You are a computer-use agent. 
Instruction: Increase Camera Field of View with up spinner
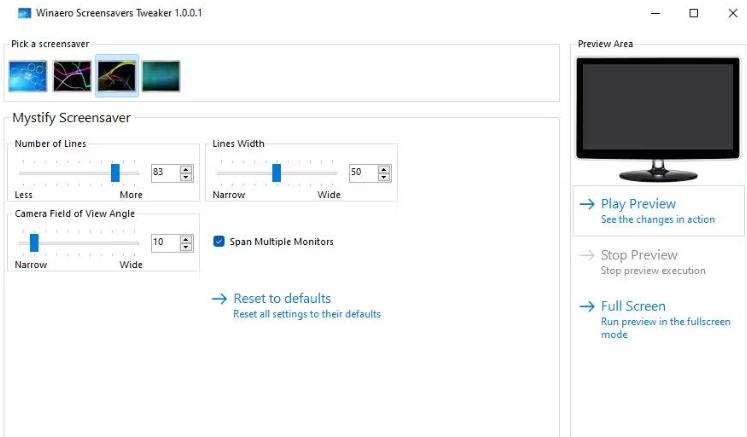point(186,239)
